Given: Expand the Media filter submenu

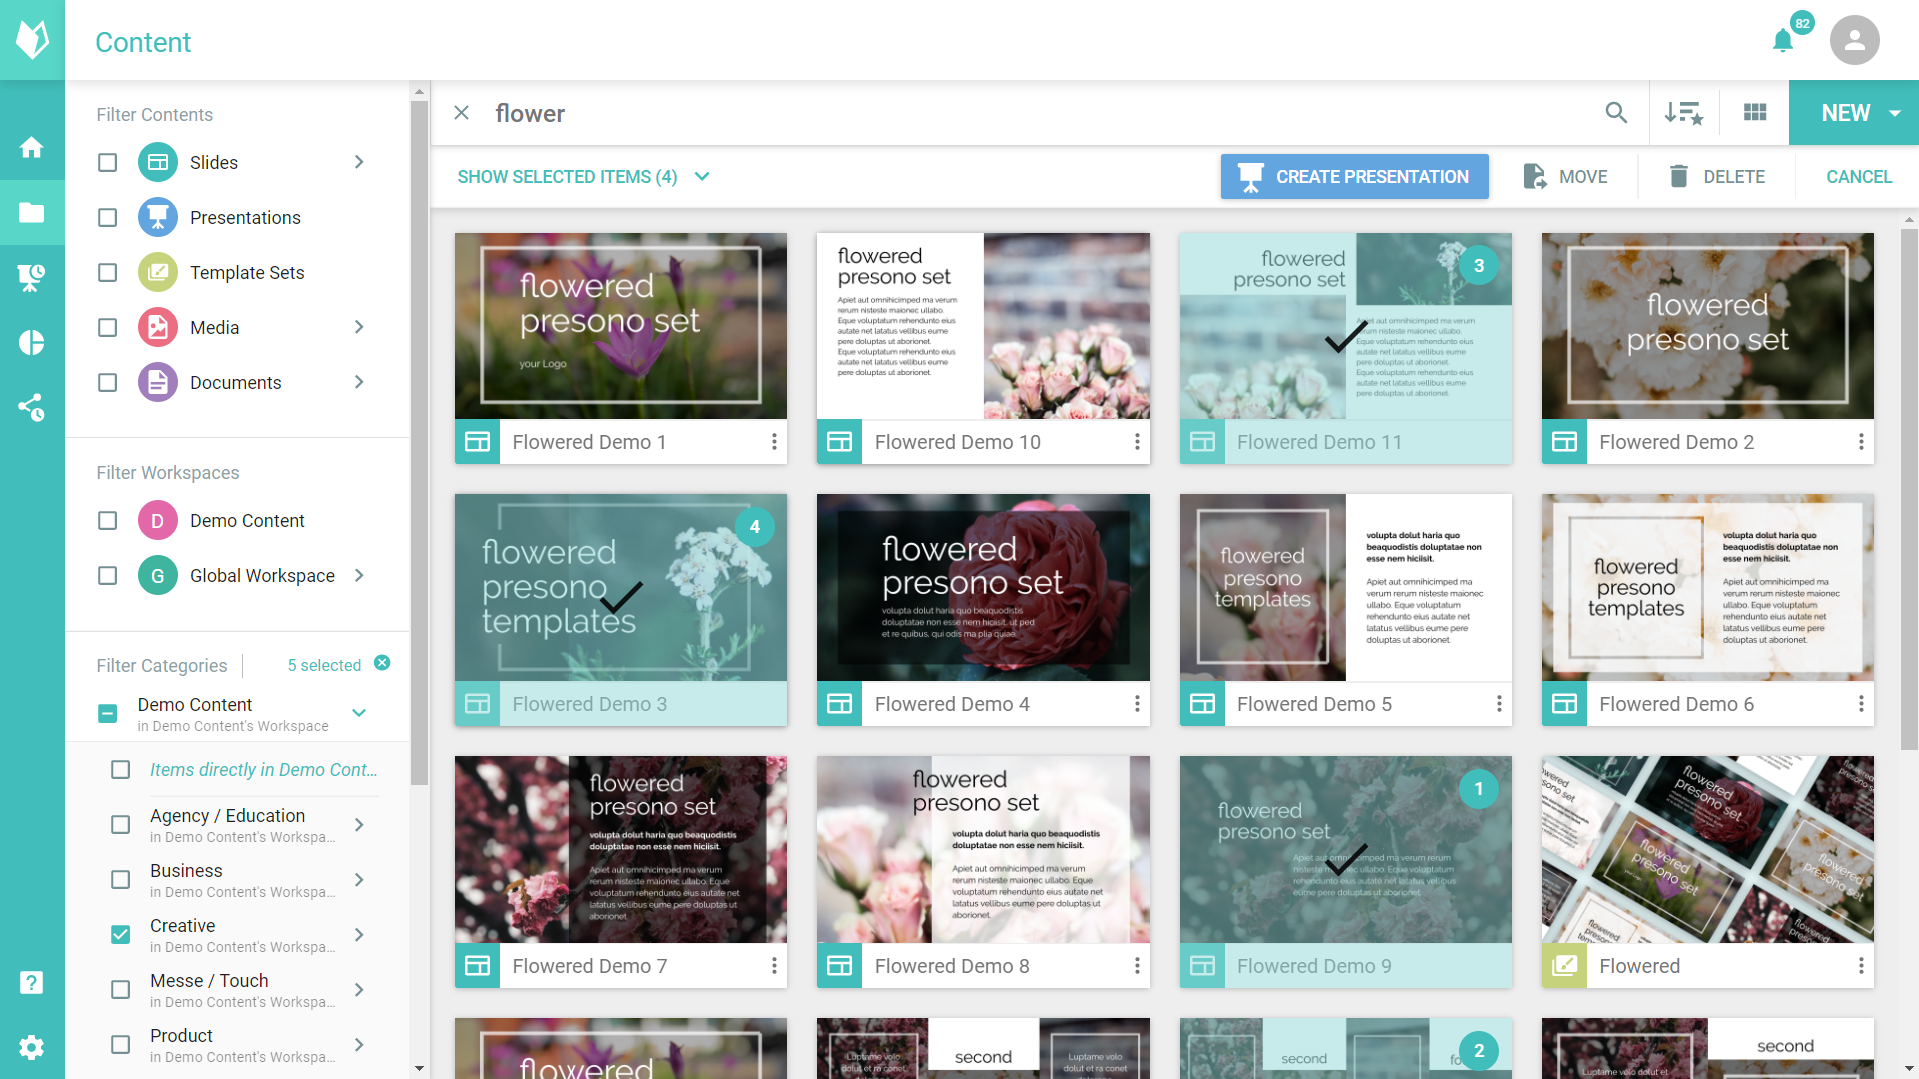Looking at the screenshot, I should (359, 327).
